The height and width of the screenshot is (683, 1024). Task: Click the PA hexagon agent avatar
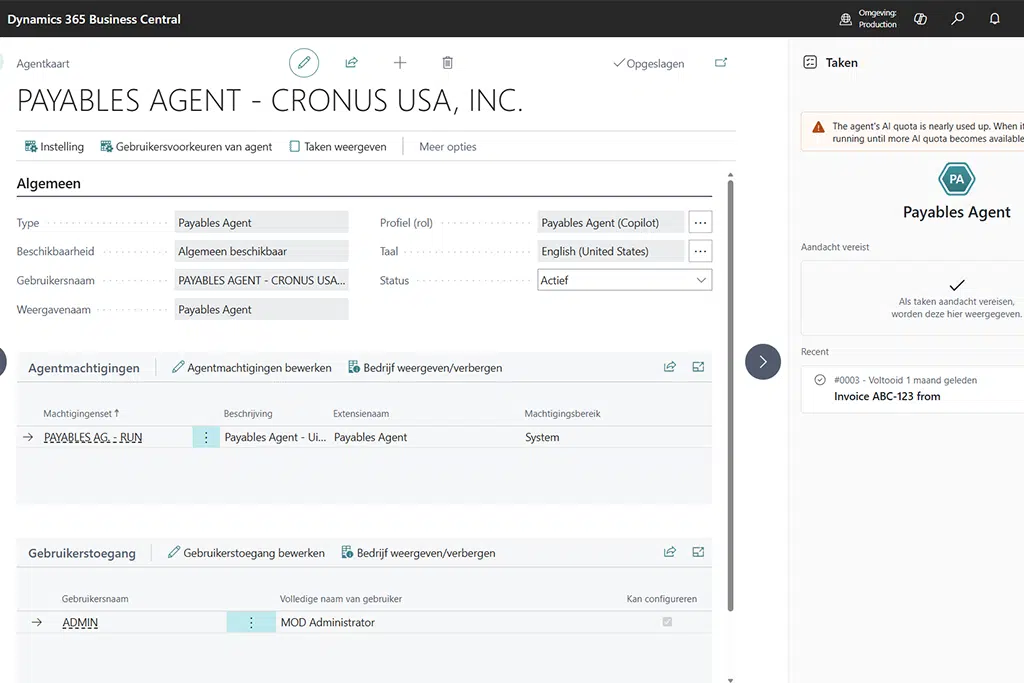tap(956, 179)
